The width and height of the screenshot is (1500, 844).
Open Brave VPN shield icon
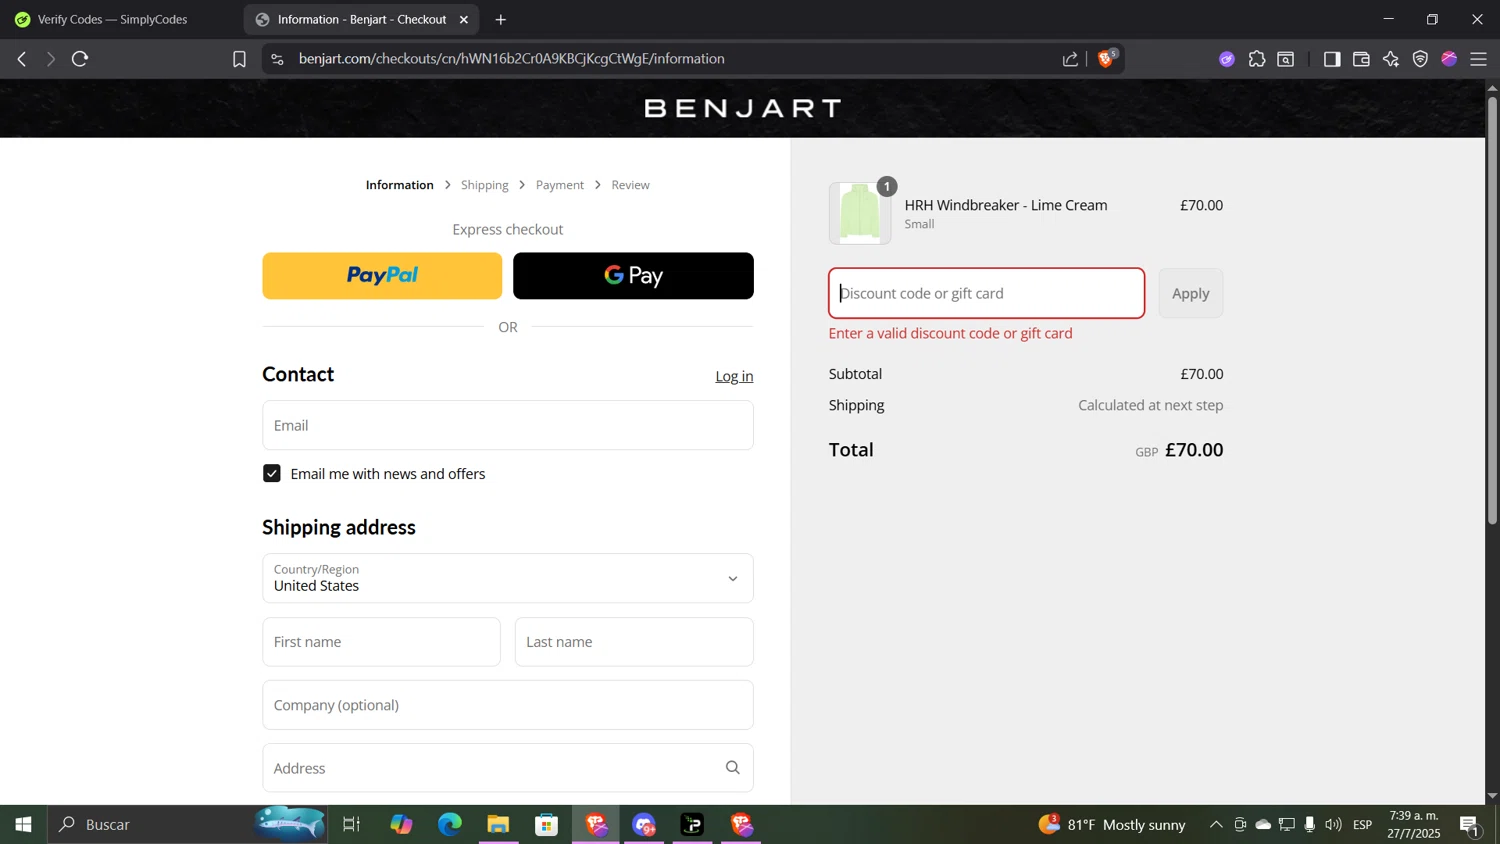(1420, 59)
